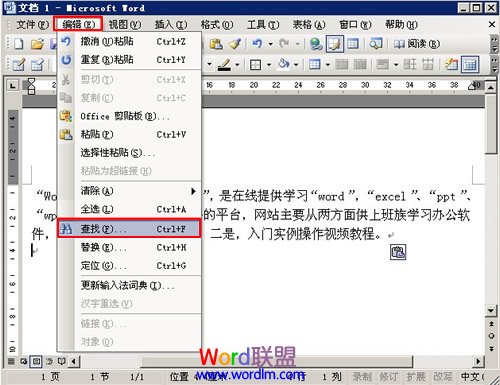Click the cell alignment icon
This screenshot has width=500, height=385.
(382, 64)
